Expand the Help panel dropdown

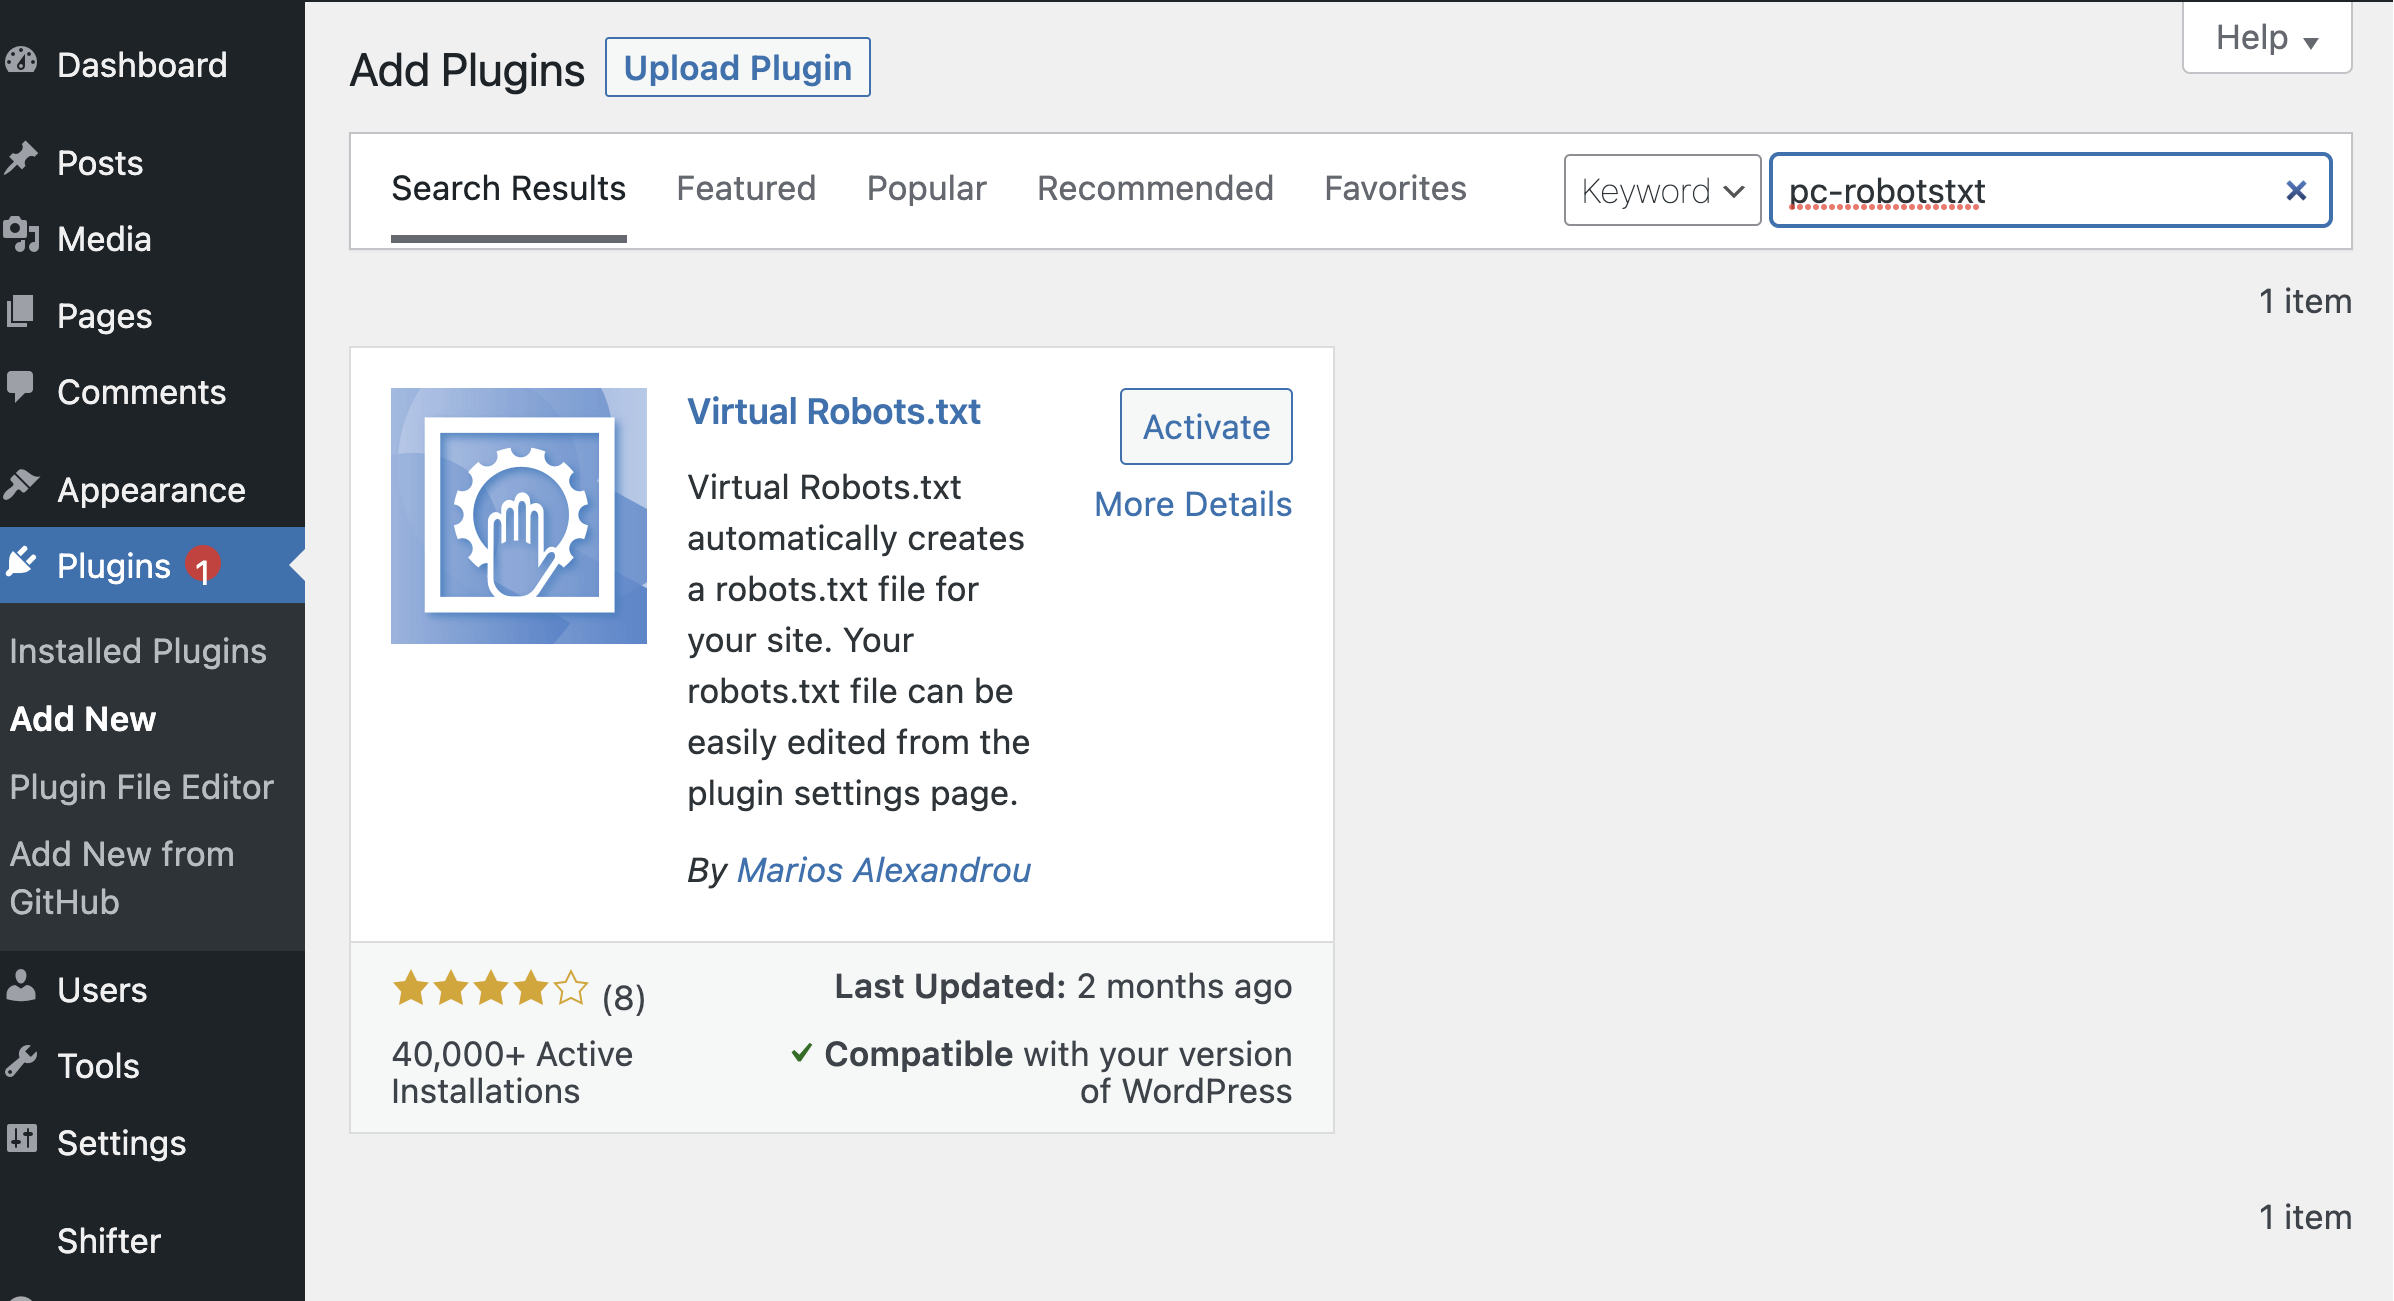[2266, 38]
